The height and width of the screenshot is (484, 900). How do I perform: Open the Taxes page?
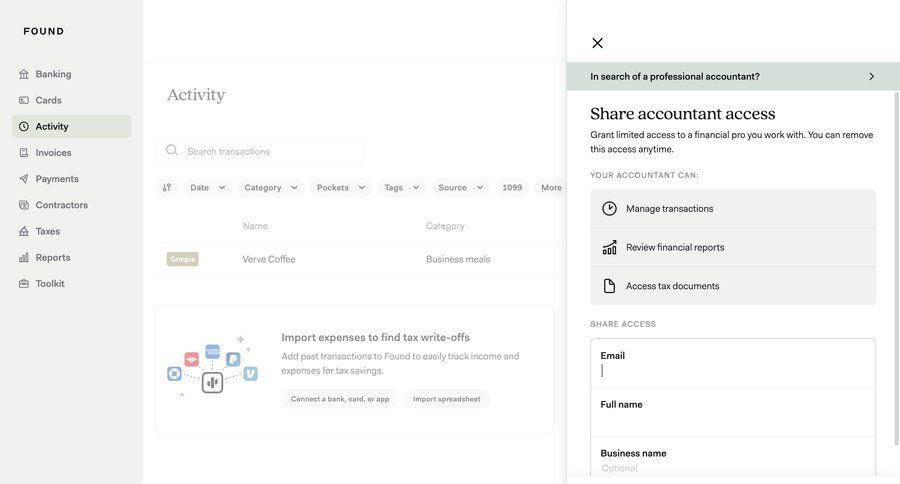pyautogui.click(x=71, y=231)
